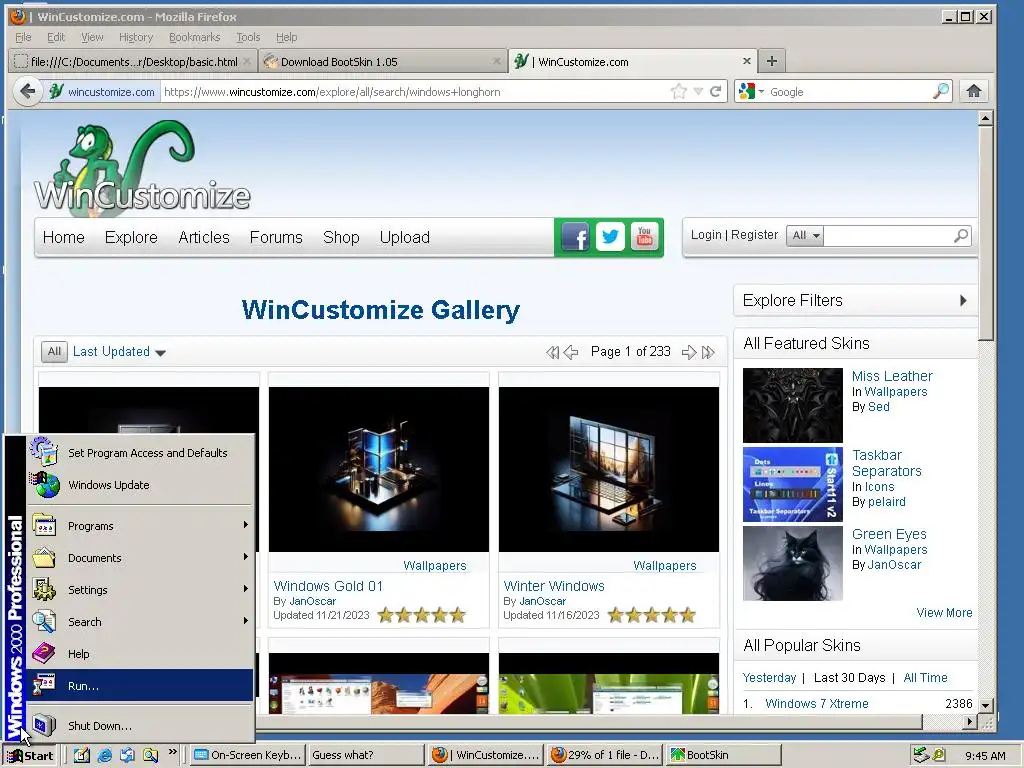Switch to basic.html tab
The width and height of the screenshot is (1024, 768).
point(133,61)
